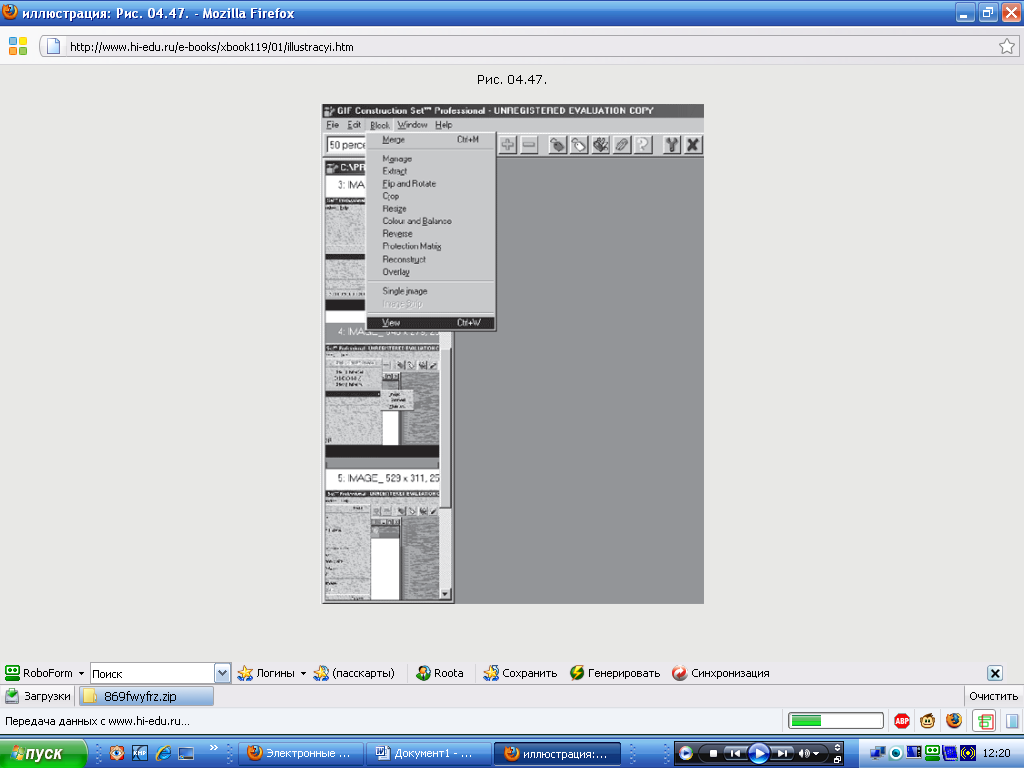Image resolution: width=1024 pixels, height=768 pixels.
Task: Click the Firefox site identity page icon
Action: (54, 46)
